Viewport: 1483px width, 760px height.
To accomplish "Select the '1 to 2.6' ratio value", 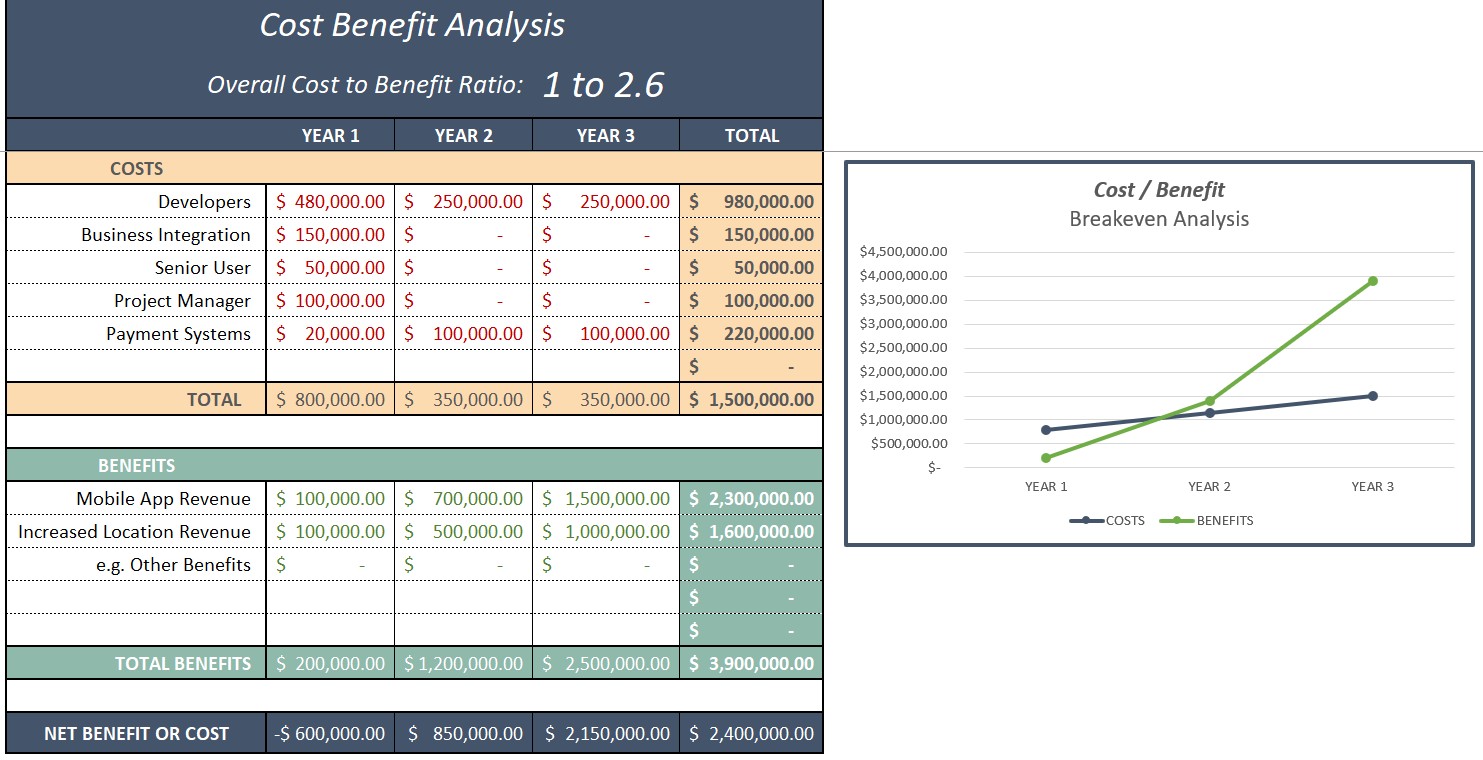I will point(603,85).
